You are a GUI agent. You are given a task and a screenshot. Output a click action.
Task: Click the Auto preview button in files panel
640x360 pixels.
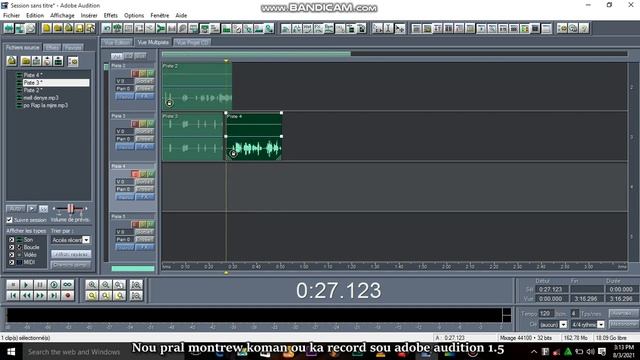pos(16,209)
